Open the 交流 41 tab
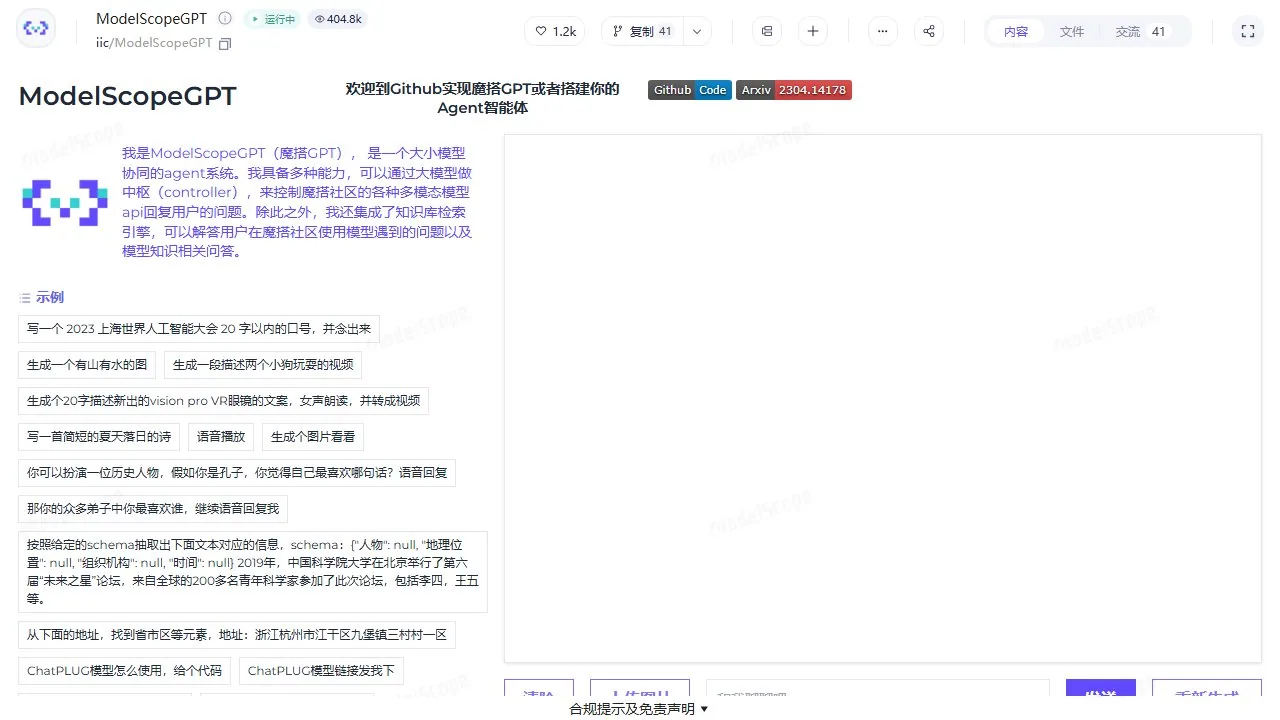Viewport: 1280px width, 720px height. pyautogui.click(x=1141, y=31)
